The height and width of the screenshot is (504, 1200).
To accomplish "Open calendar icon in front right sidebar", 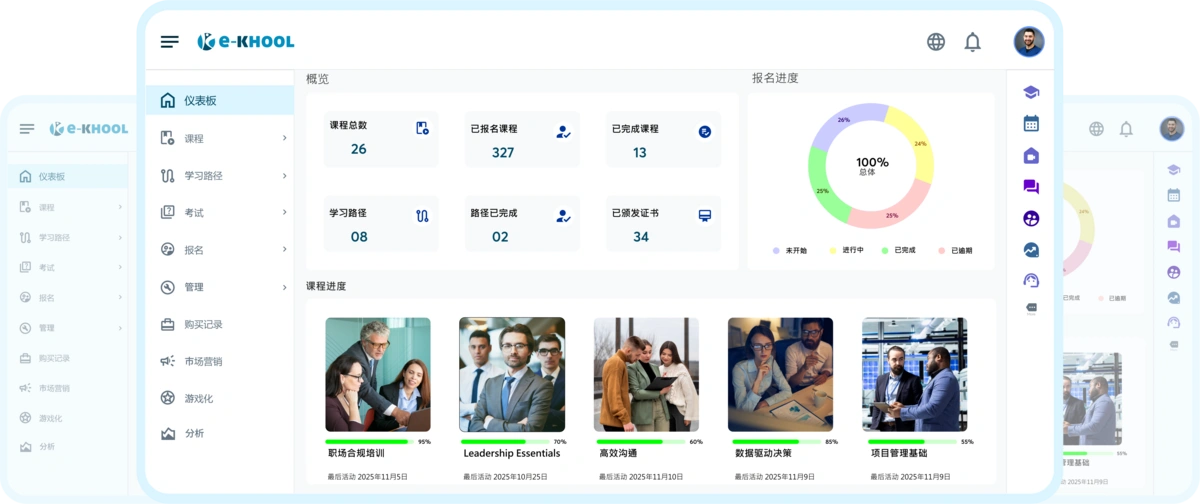I will pyautogui.click(x=1031, y=124).
